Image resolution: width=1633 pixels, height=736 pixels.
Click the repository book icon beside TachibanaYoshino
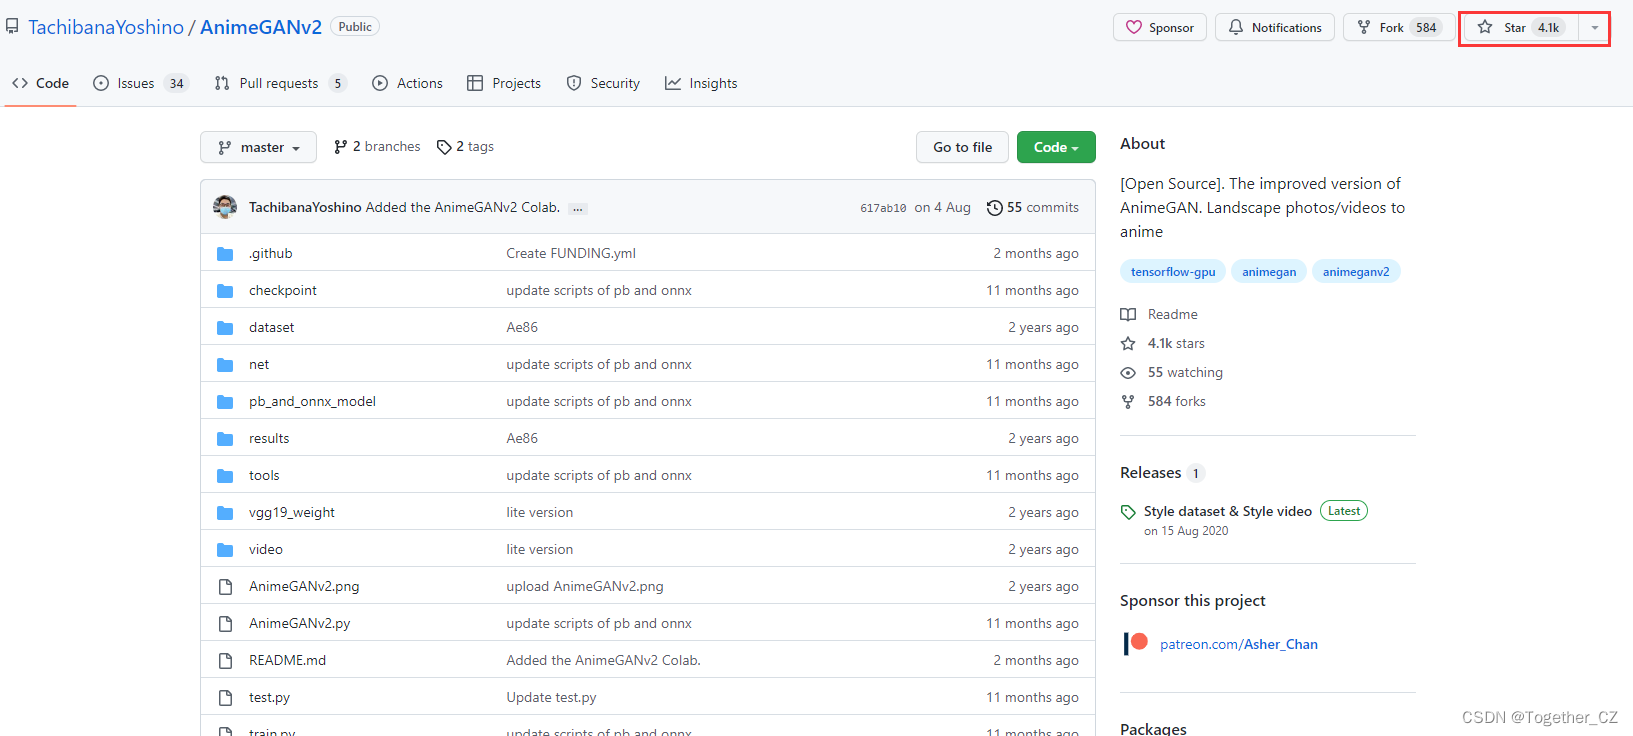pyautogui.click(x=12, y=27)
